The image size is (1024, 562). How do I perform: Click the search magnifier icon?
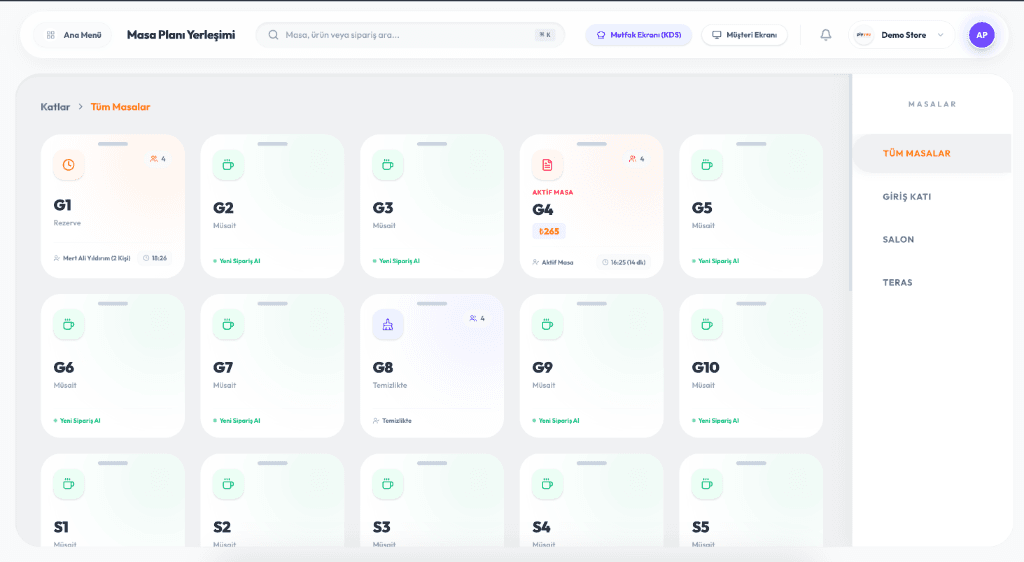(x=273, y=35)
